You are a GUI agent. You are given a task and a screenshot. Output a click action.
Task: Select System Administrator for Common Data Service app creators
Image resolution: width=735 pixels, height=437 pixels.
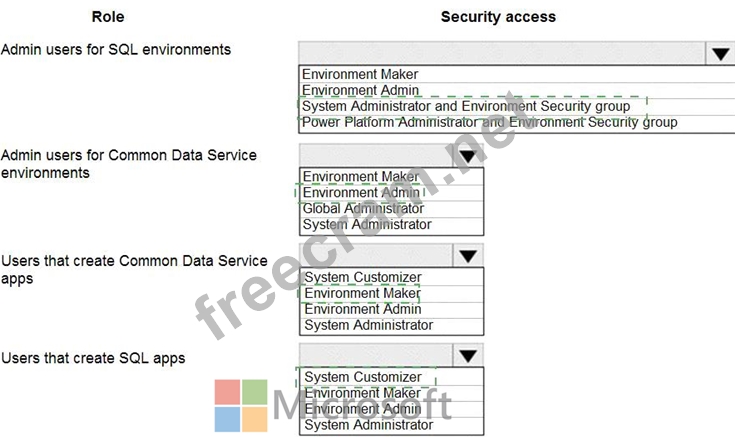point(391,325)
